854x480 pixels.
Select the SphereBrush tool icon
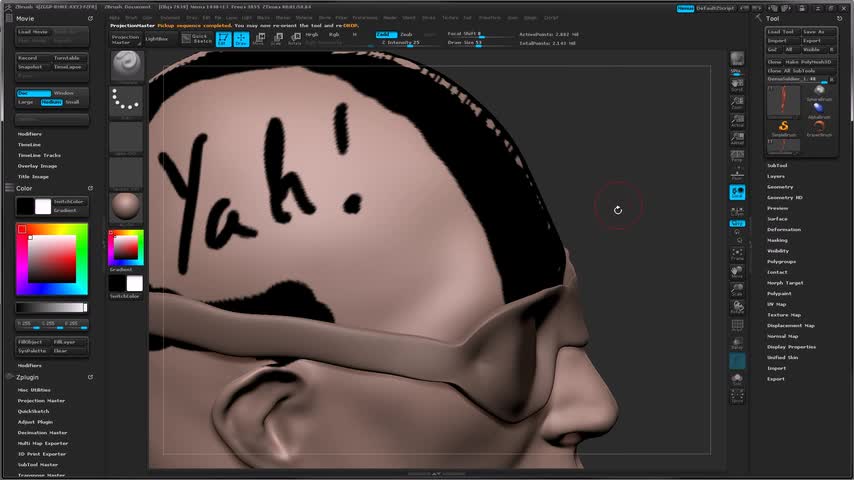click(x=819, y=93)
